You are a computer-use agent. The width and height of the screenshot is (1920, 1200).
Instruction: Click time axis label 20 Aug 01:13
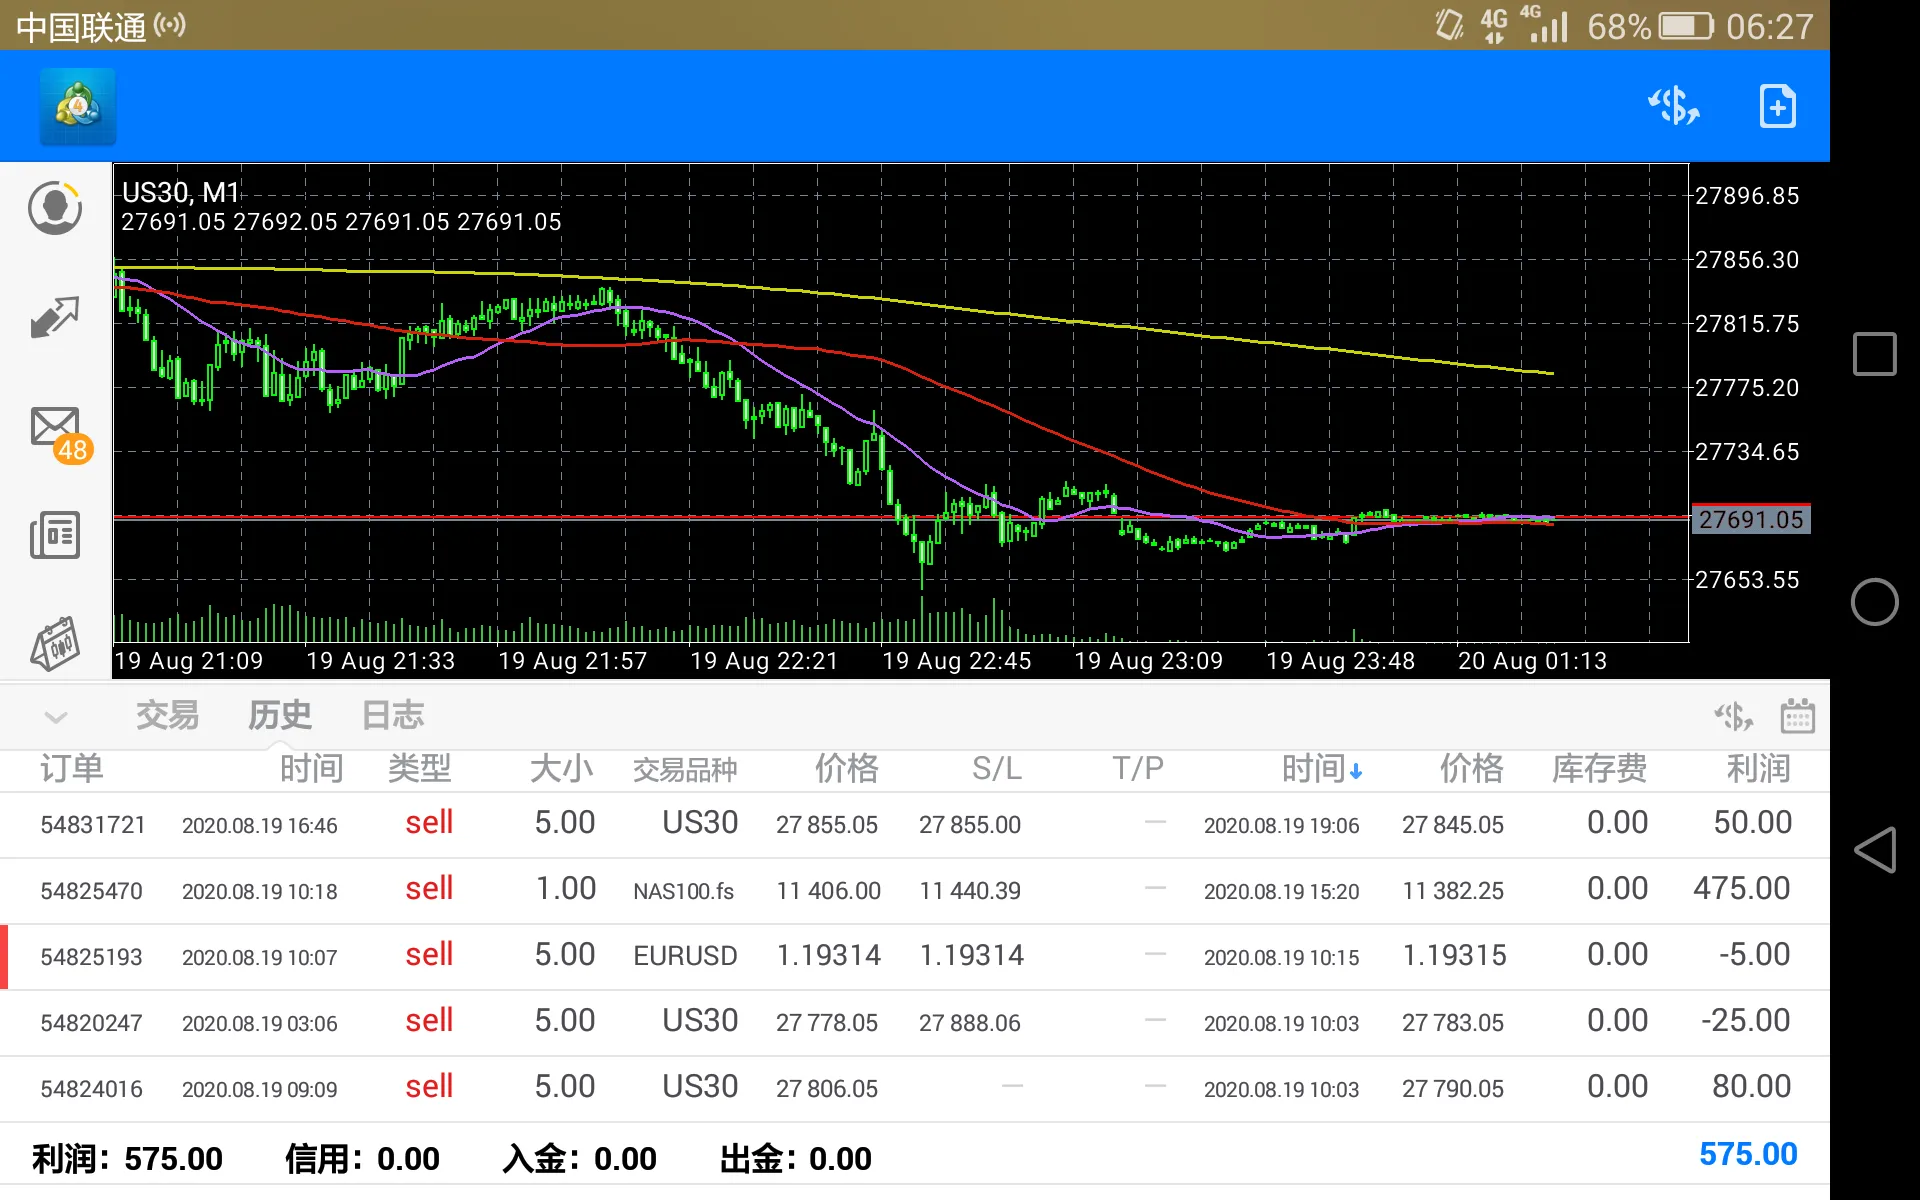pos(1532,660)
